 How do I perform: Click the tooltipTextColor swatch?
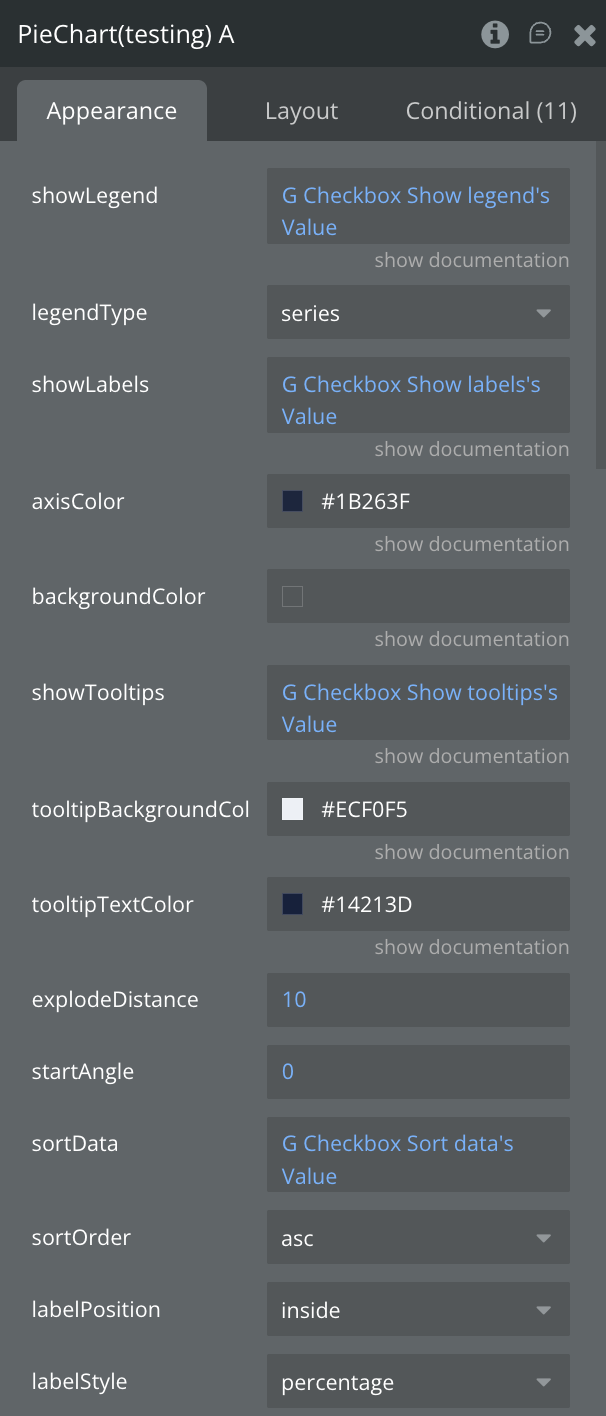293,905
